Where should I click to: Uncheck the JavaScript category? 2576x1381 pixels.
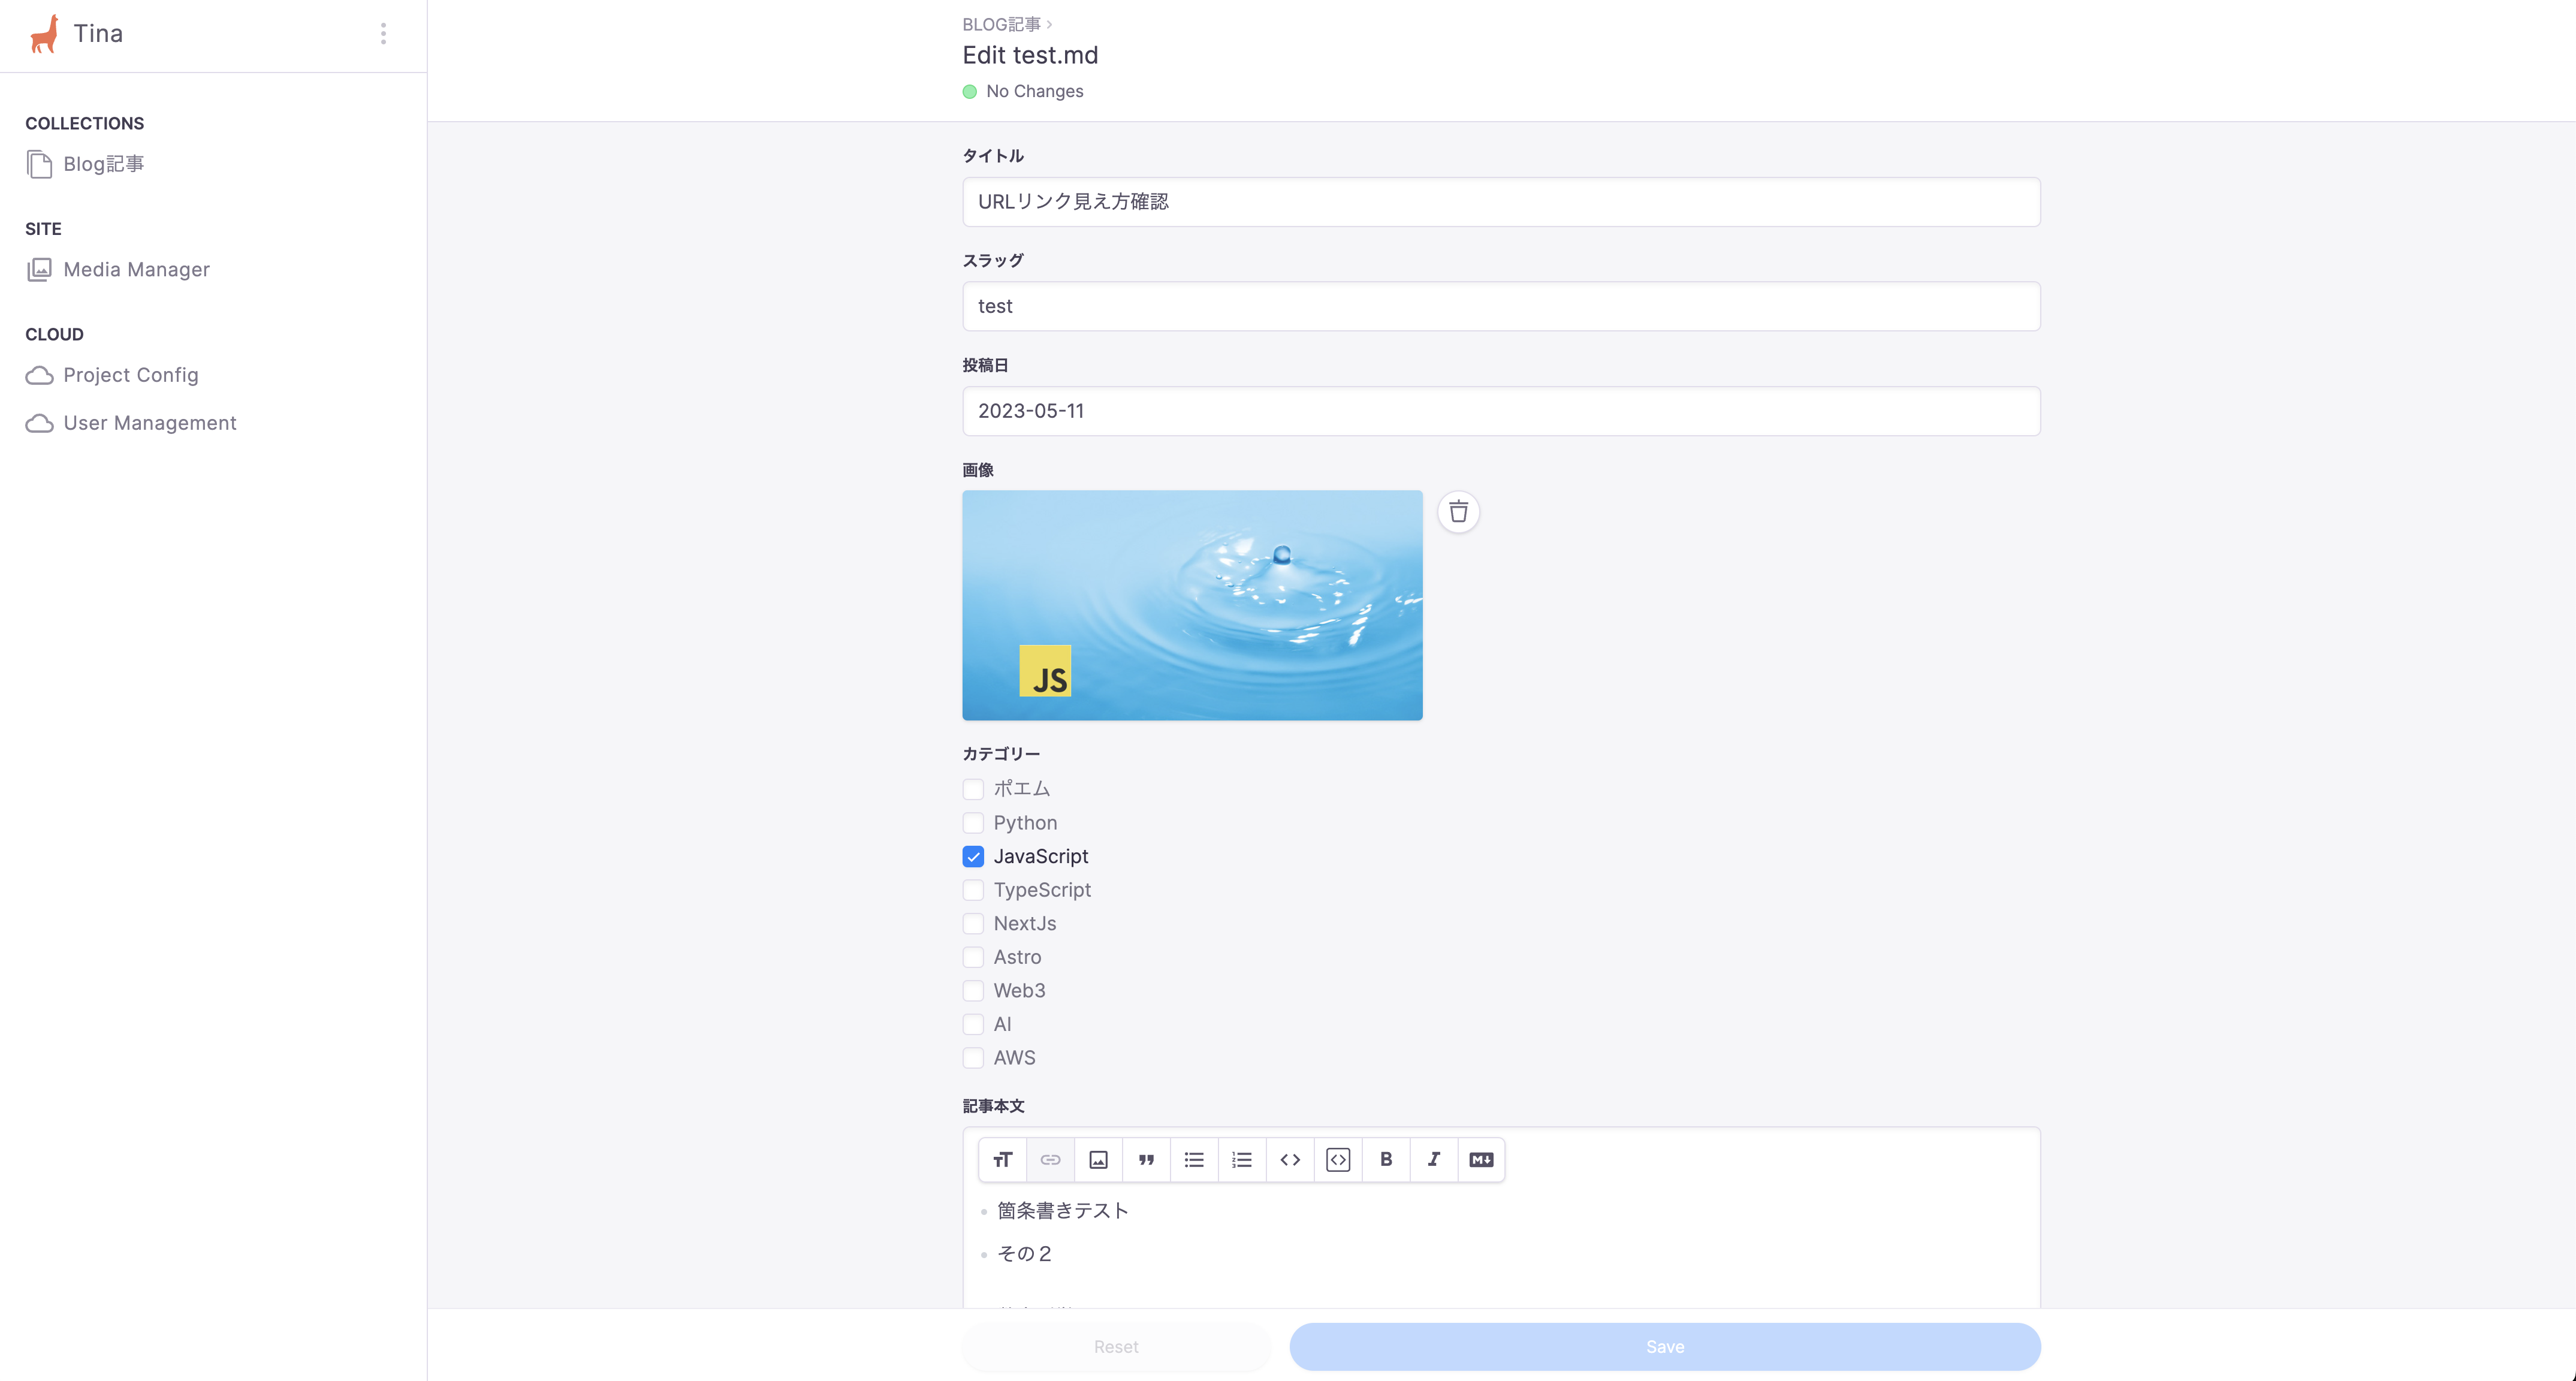pyautogui.click(x=973, y=857)
